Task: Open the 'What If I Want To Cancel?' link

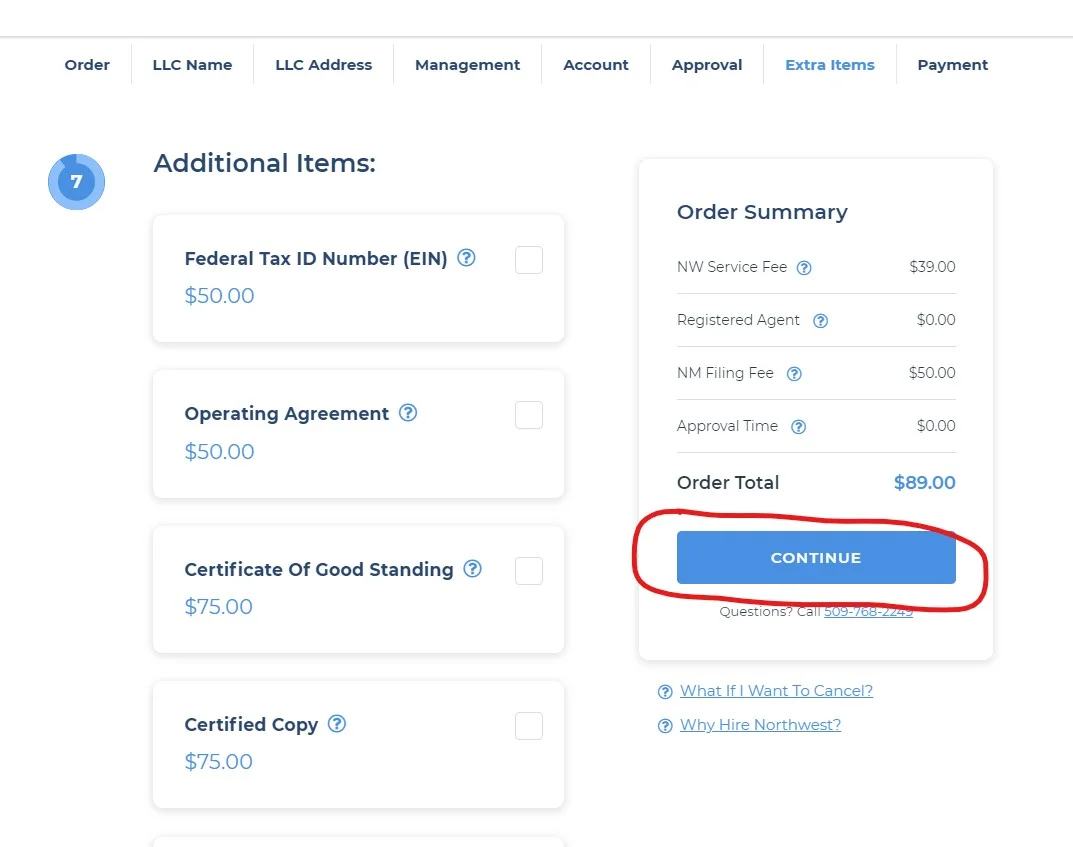Action: click(x=776, y=691)
